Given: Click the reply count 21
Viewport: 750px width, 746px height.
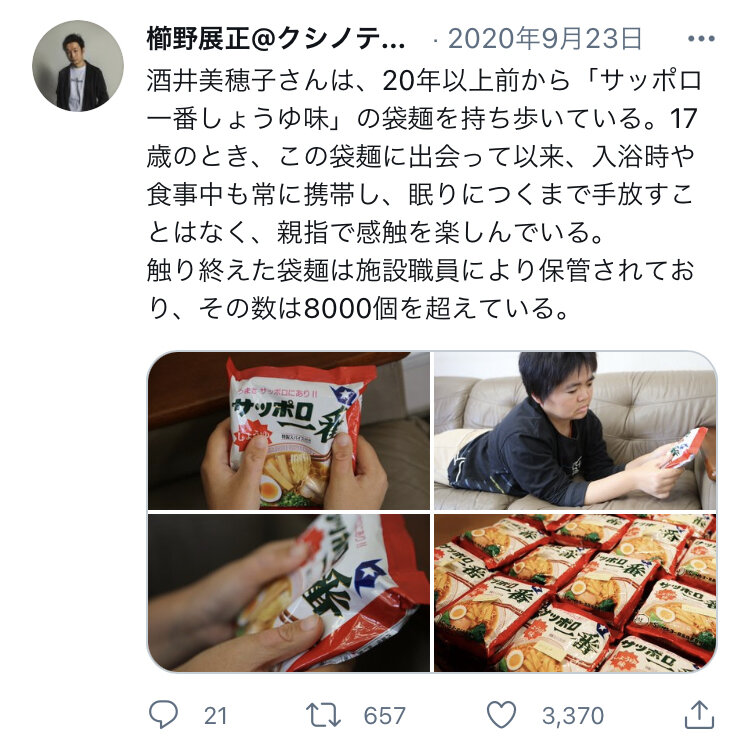Looking at the screenshot, I should tap(215, 716).
